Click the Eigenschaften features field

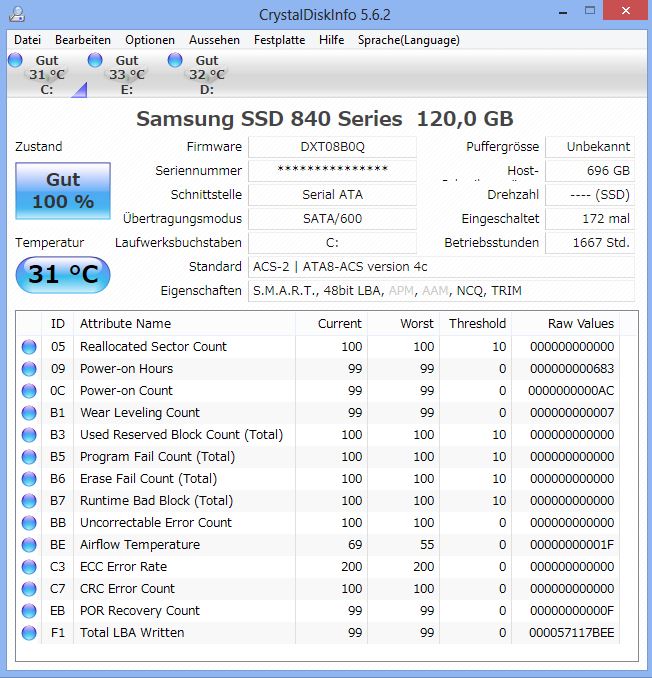[441, 291]
